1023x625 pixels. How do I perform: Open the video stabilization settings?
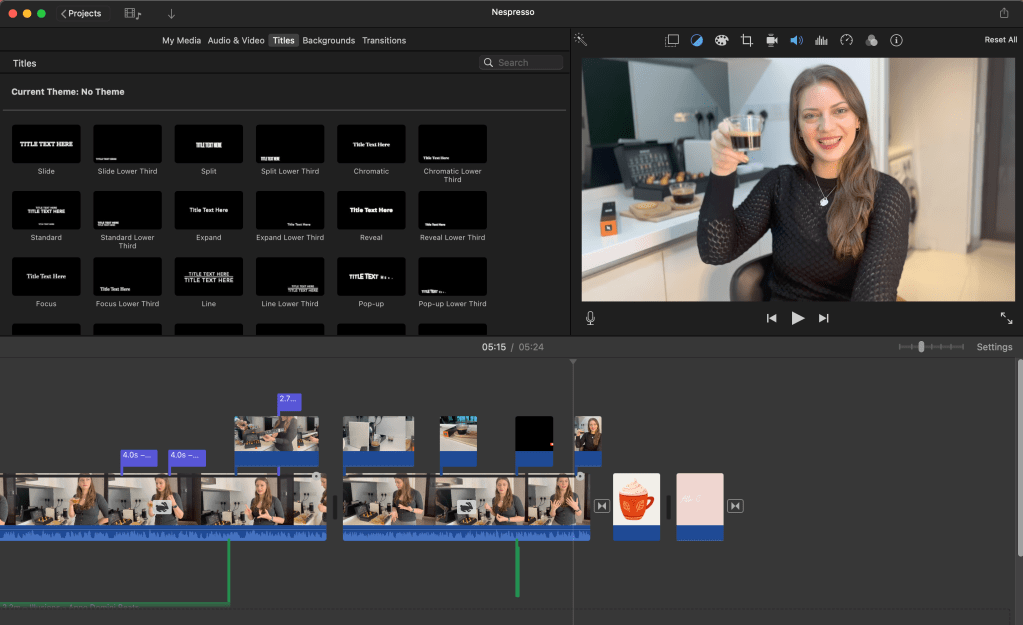click(771, 40)
